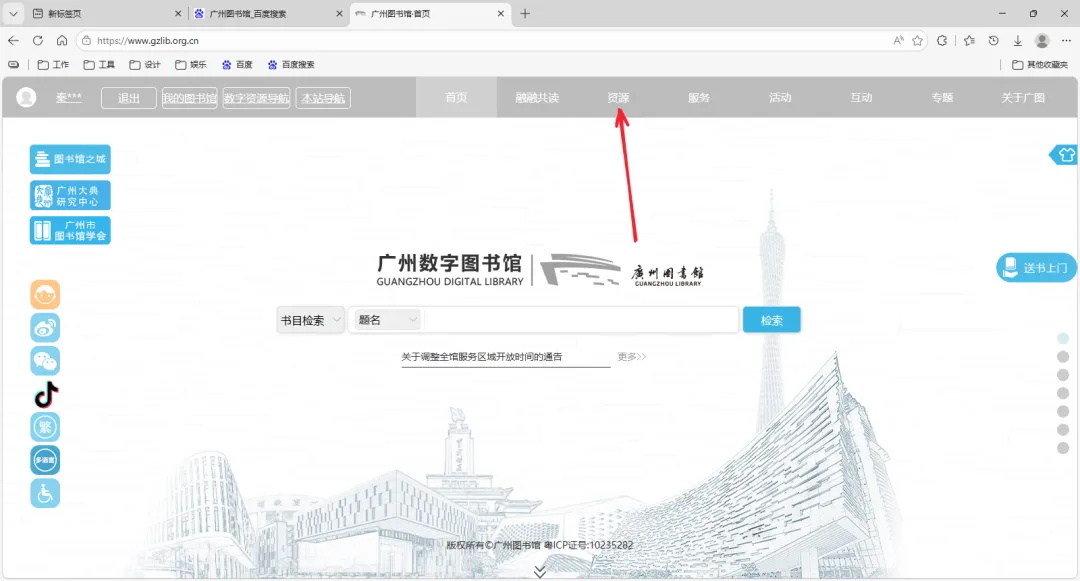Select the last page indicator dot

[x=1063, y=447]
